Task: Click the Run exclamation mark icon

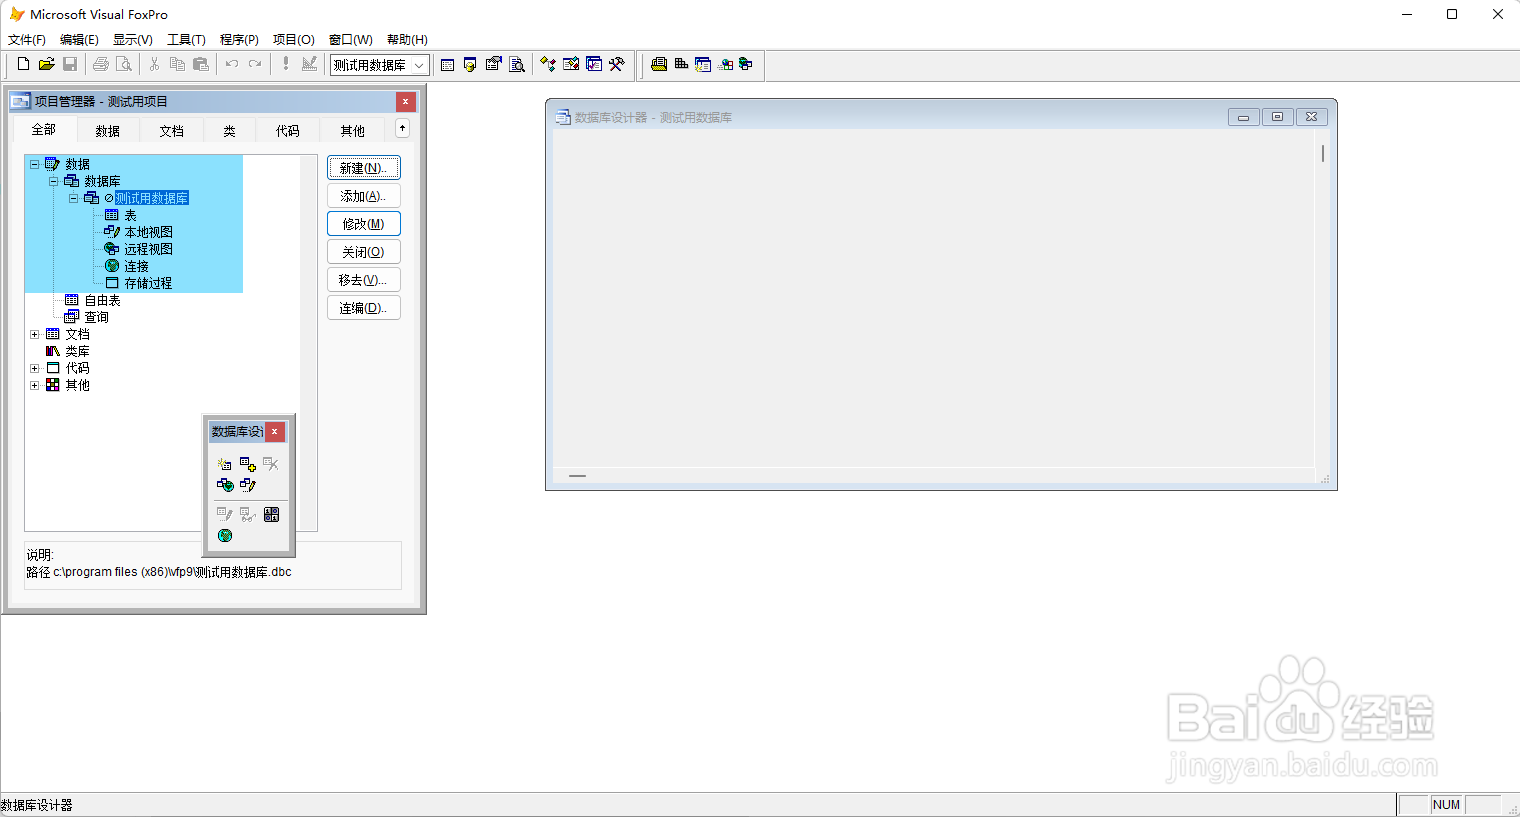Action: click(286, 64)
